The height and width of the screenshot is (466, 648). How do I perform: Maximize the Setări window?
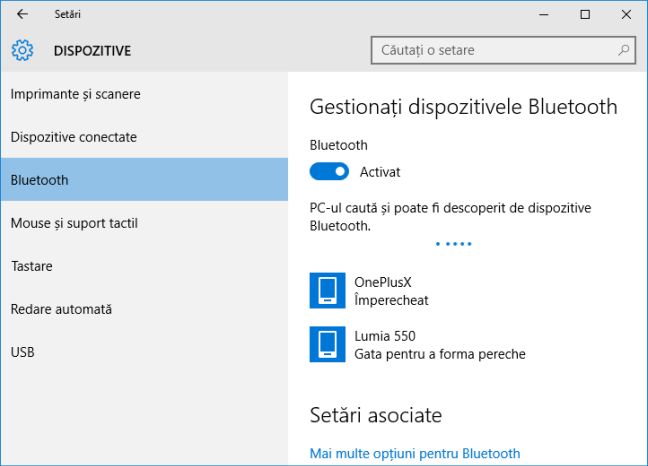[x=585, y=14]
